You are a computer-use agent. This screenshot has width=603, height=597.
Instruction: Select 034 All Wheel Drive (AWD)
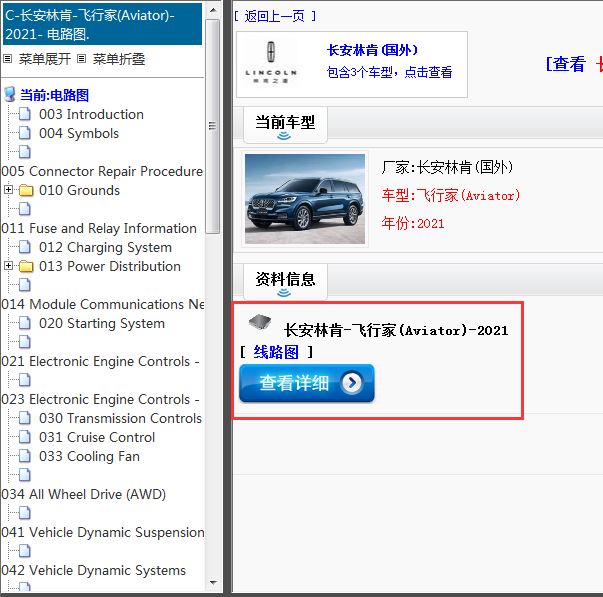[83, 494]
